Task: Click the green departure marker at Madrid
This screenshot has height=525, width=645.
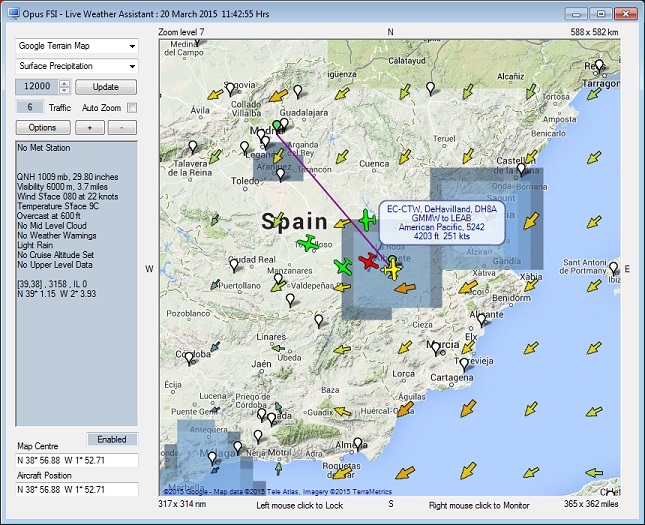Action: (277, 126)
